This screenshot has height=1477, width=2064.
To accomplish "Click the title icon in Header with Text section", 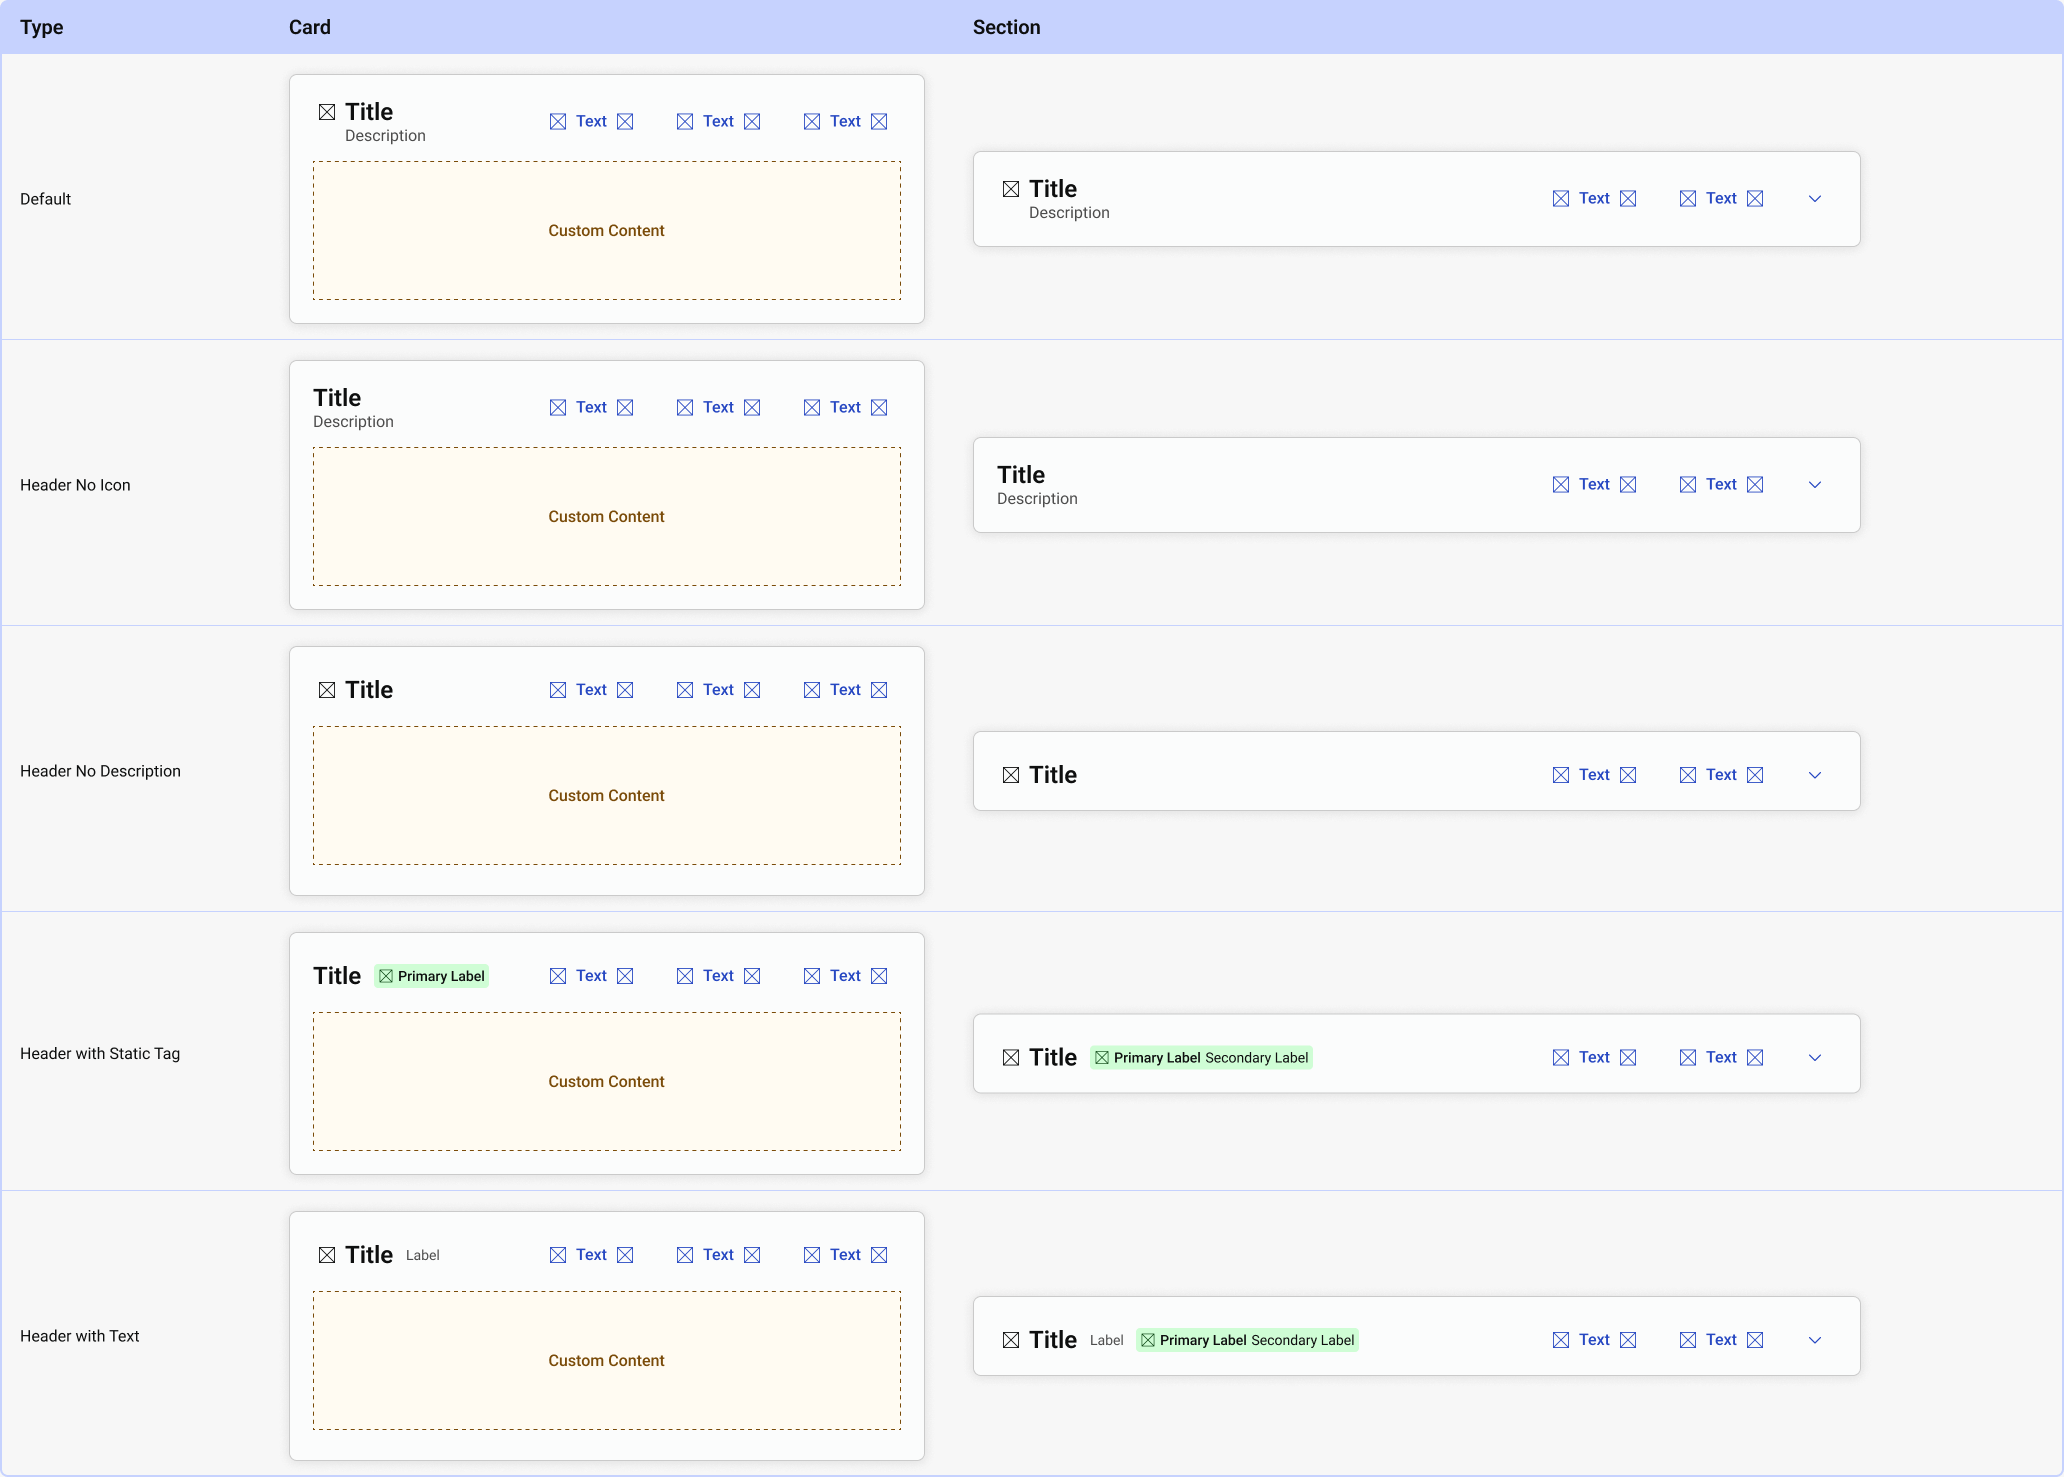I will (1011, 1340).
